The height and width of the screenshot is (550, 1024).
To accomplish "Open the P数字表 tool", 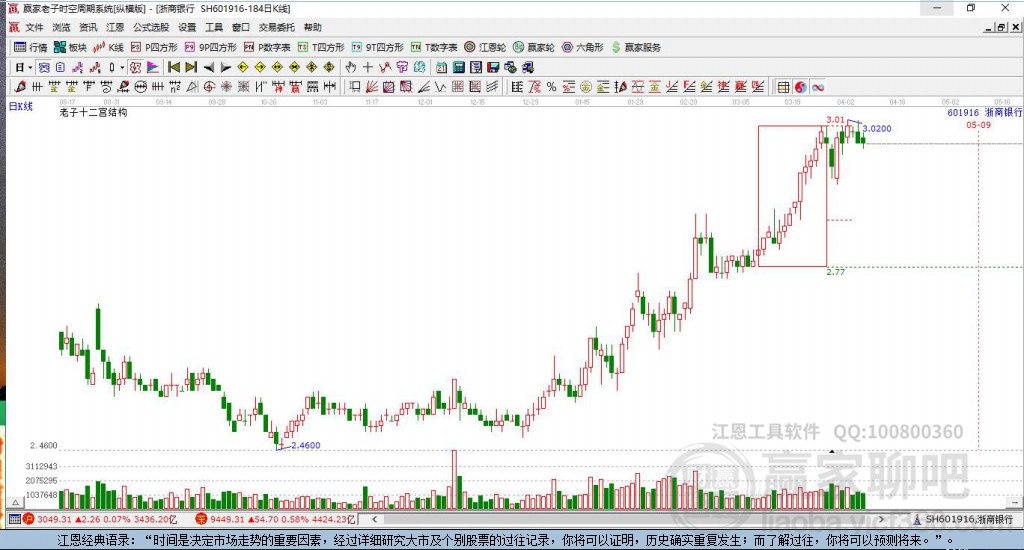I will (x=266, y=47).
